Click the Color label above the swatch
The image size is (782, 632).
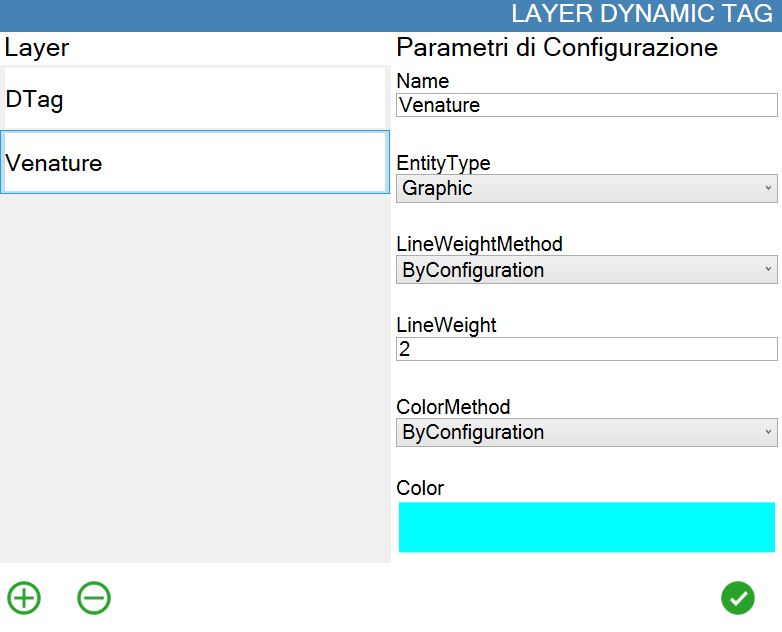tap(420, 488)
